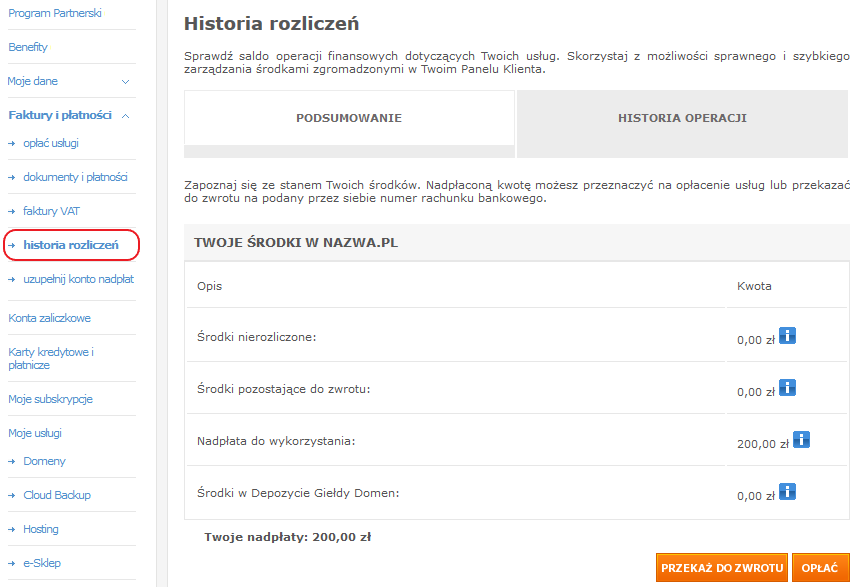The height and width of the screenshot is (587, 855).
Task: Open faktury VAT page
Action: pyautogui.click(x=51, y=211)
